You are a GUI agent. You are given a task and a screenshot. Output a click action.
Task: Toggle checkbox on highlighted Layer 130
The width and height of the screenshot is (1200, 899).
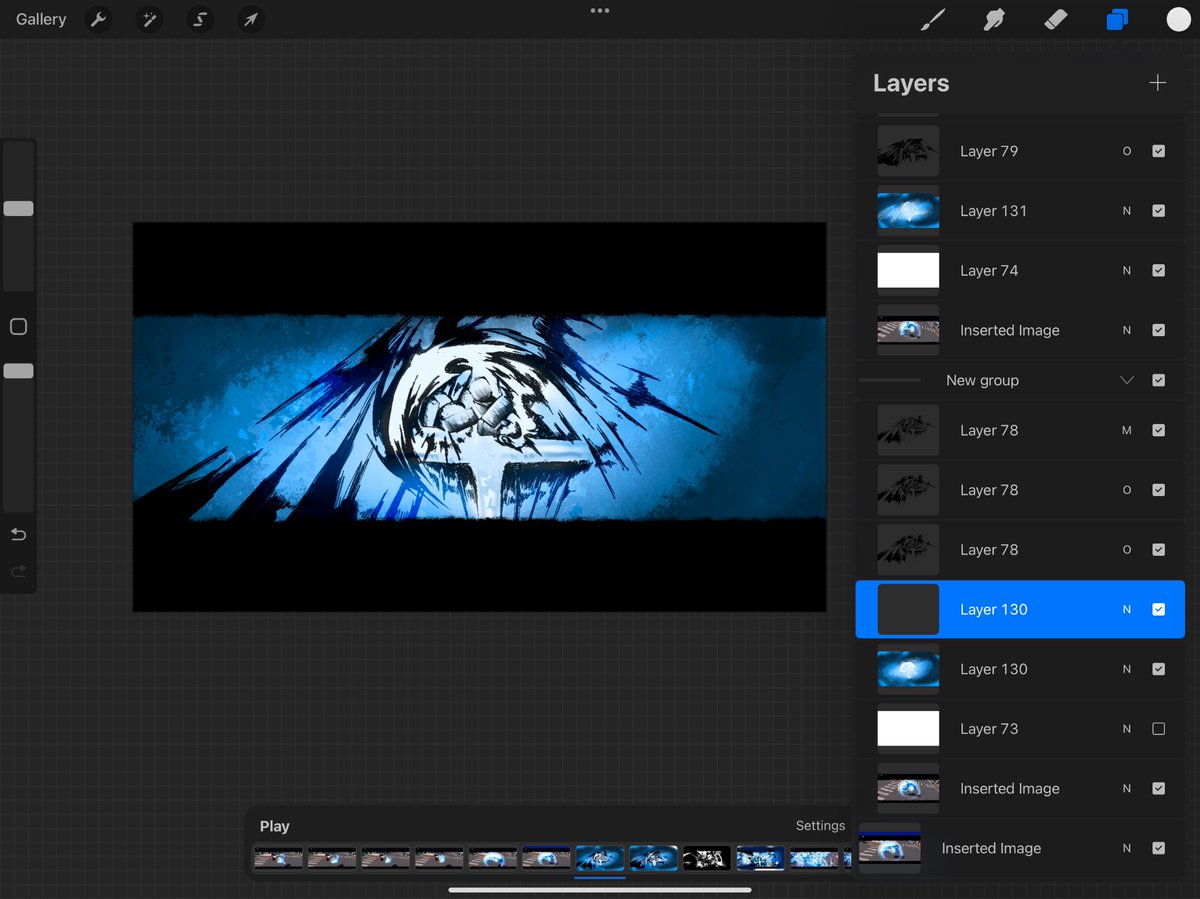coord(1158,609)
